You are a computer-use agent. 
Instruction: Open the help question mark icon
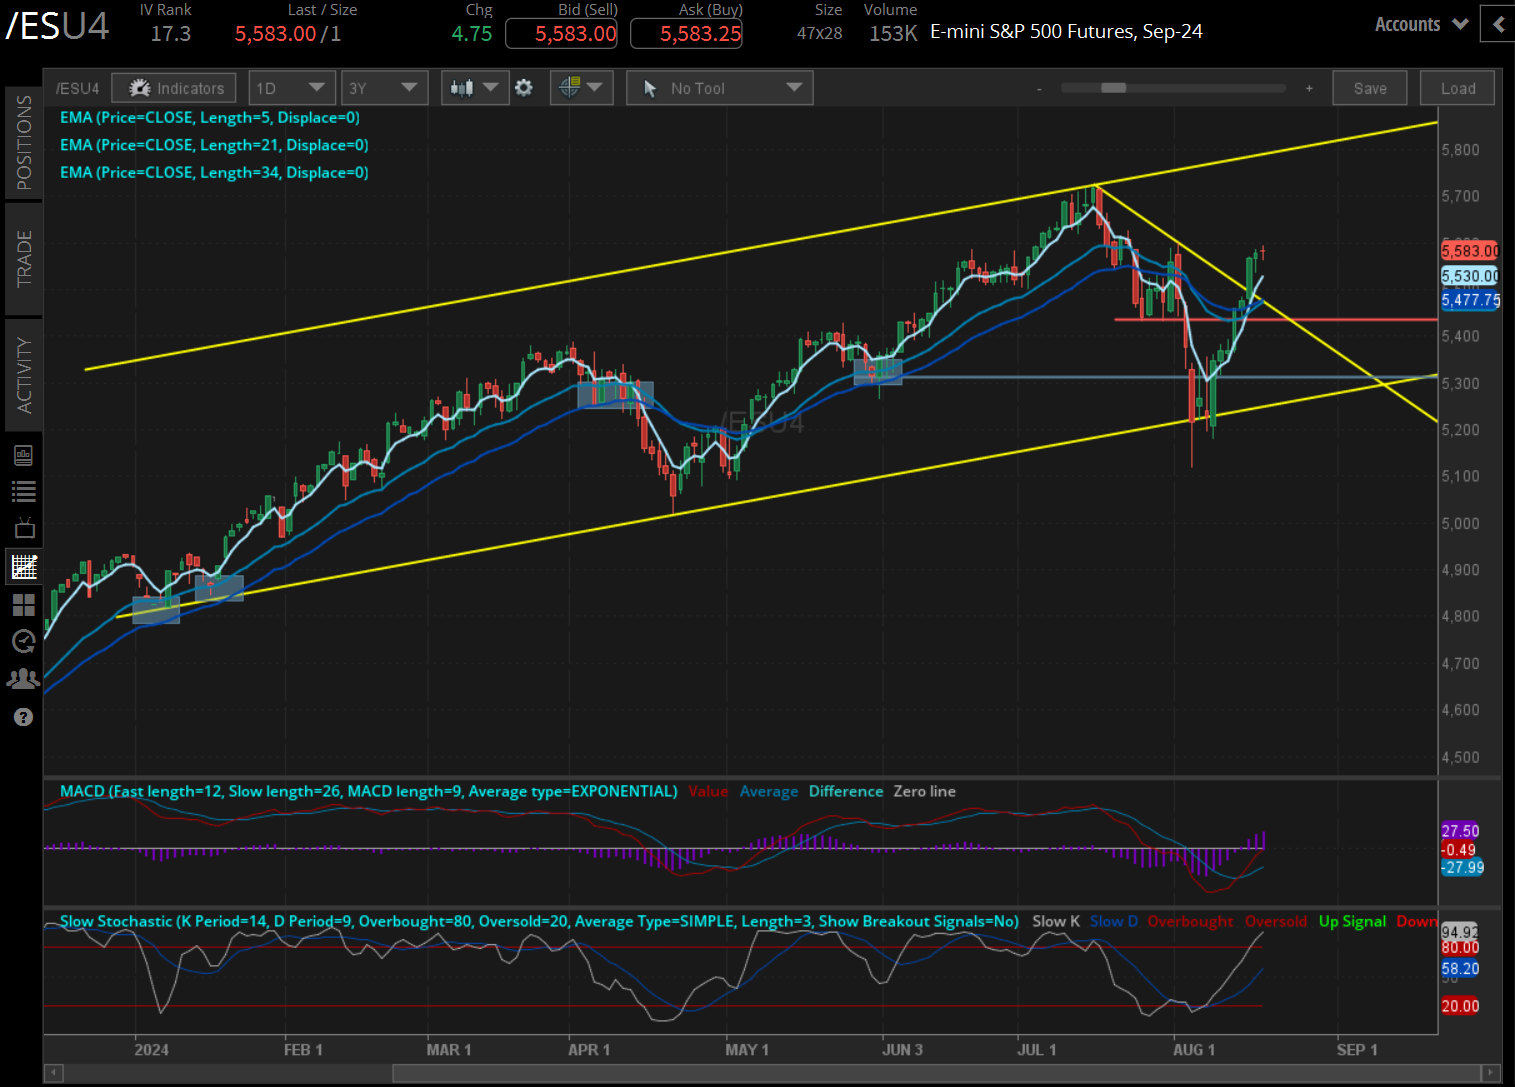tap(23, 717)
